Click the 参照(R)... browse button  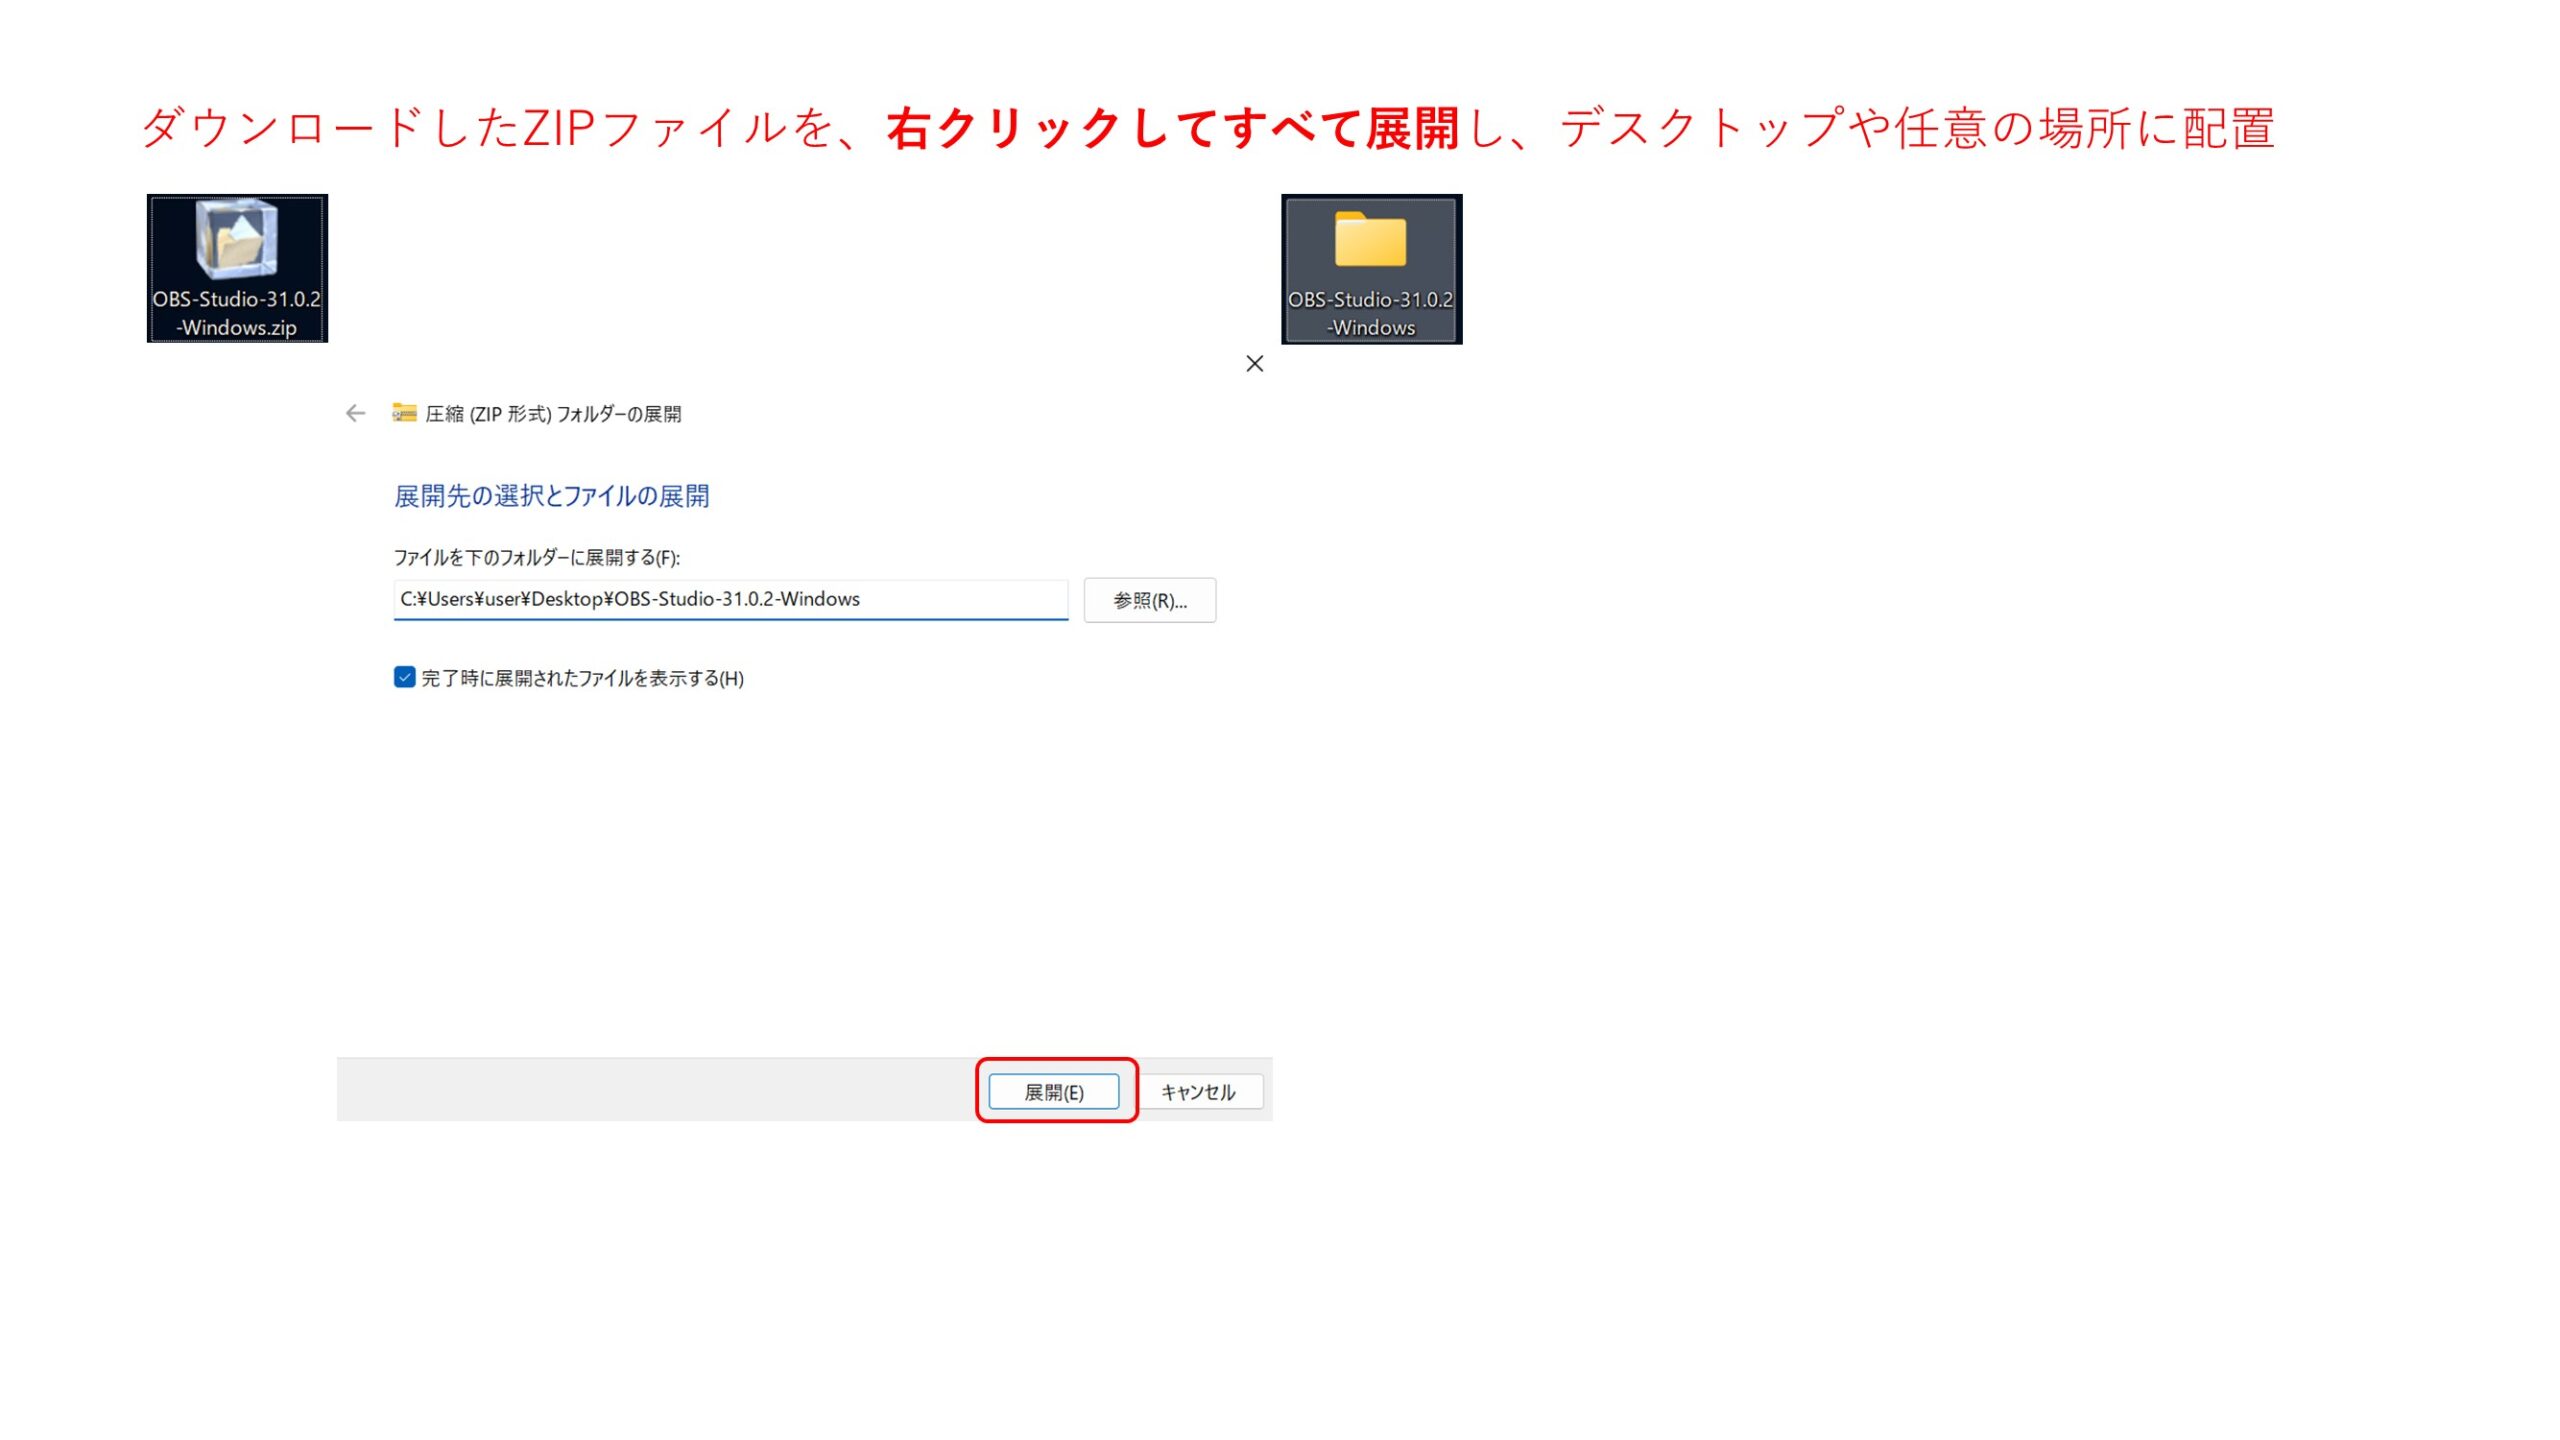[1150, 600]
